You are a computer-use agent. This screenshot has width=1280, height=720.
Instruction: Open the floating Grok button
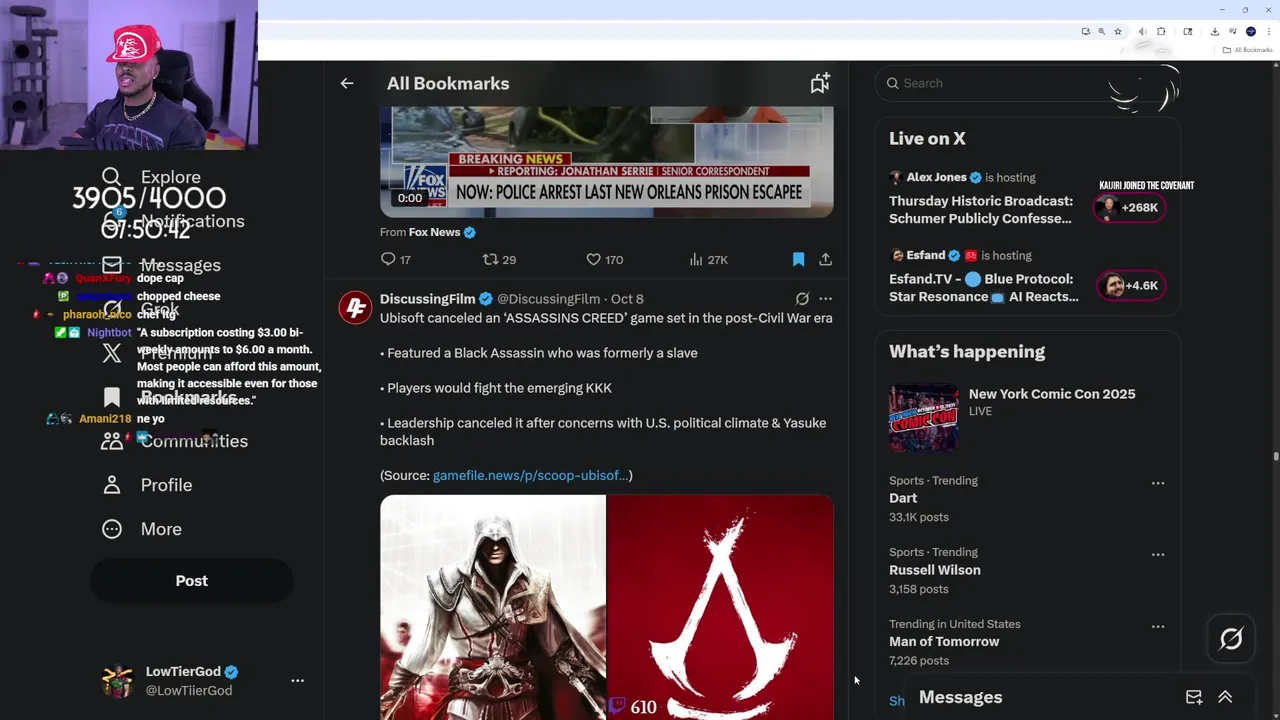(x=1231, y=639)
